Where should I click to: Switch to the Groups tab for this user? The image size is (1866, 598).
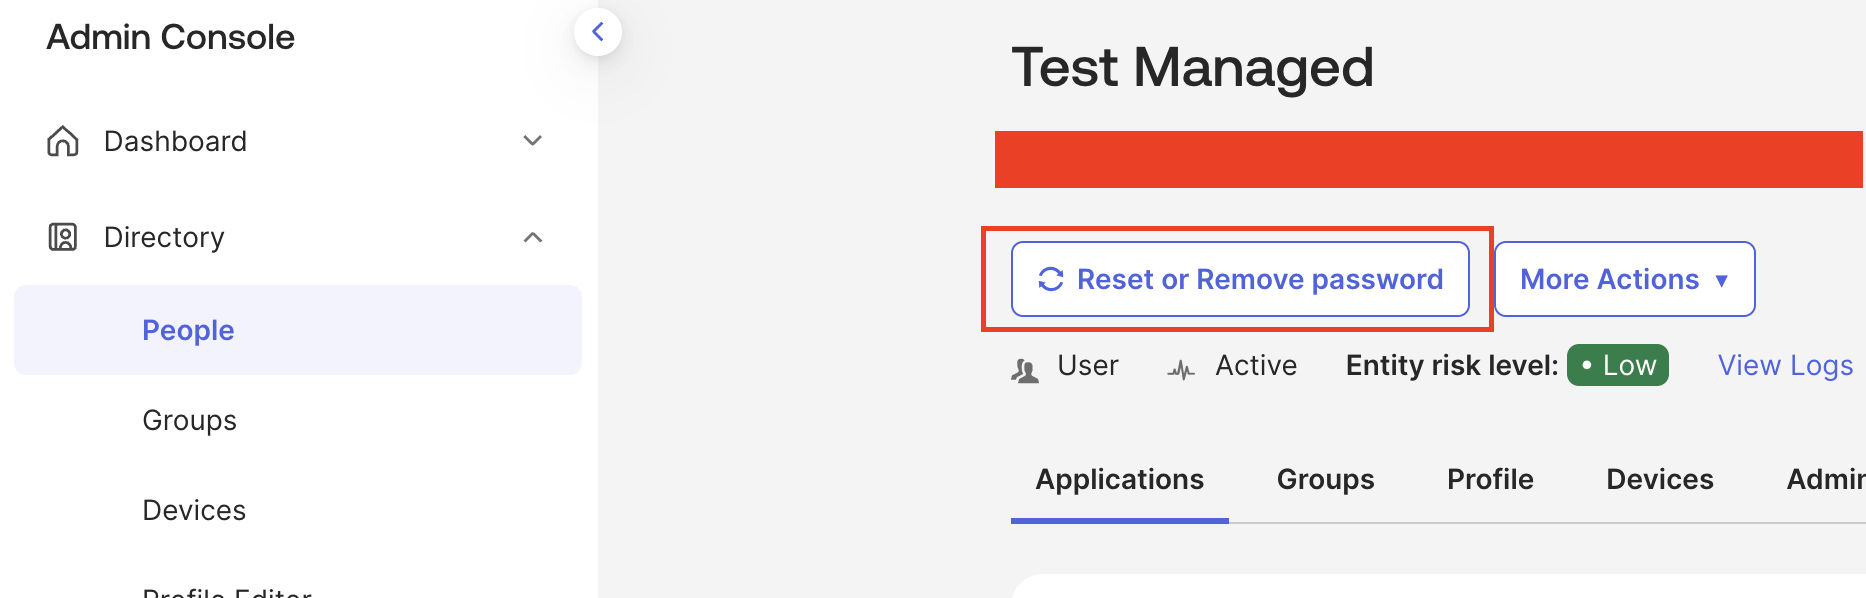1325,480
